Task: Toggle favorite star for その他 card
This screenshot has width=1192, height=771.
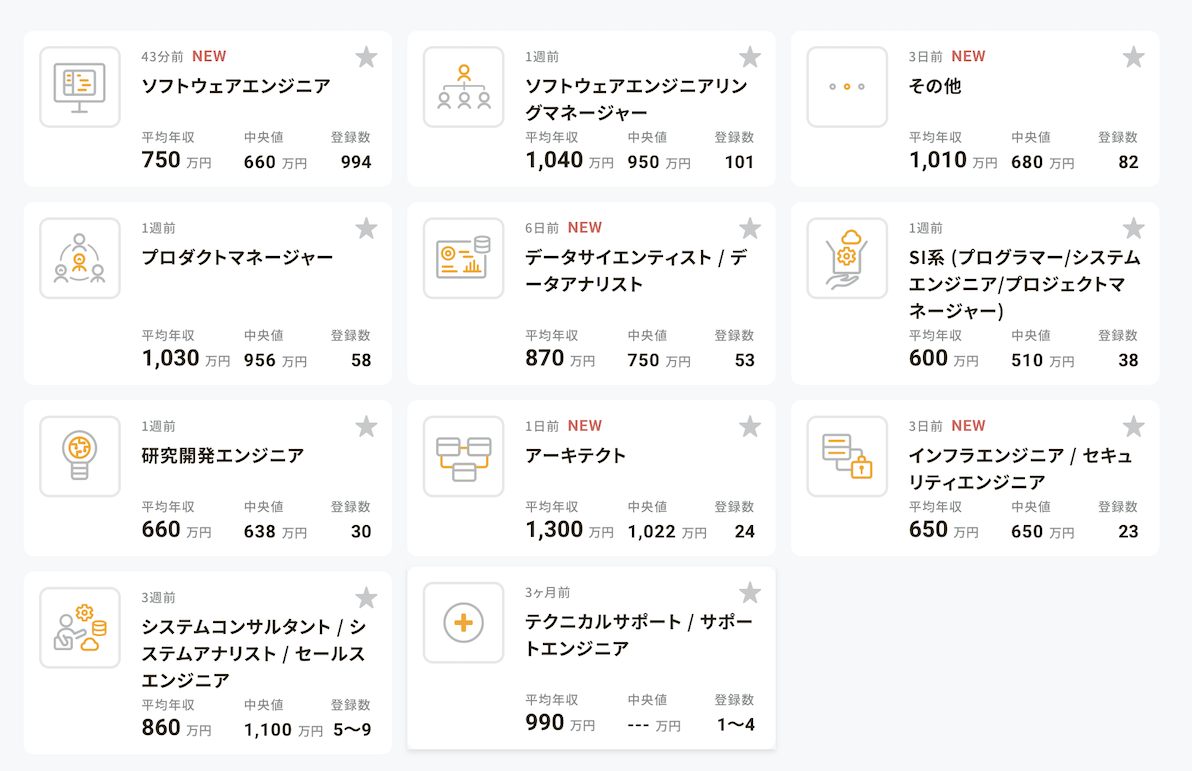Action: [1133, 57]
